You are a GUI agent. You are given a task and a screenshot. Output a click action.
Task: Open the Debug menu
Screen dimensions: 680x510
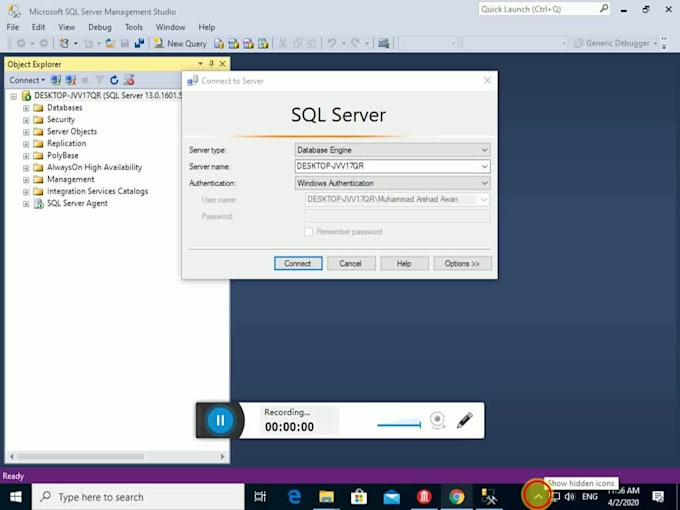coord(100,27)
